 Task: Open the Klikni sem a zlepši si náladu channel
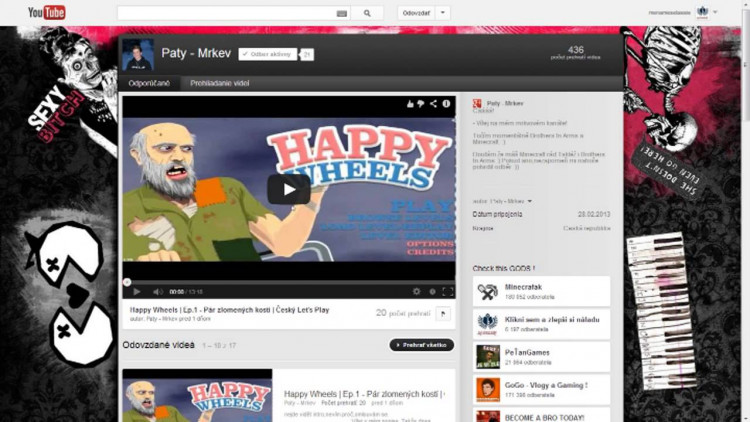tap(552, 319)
